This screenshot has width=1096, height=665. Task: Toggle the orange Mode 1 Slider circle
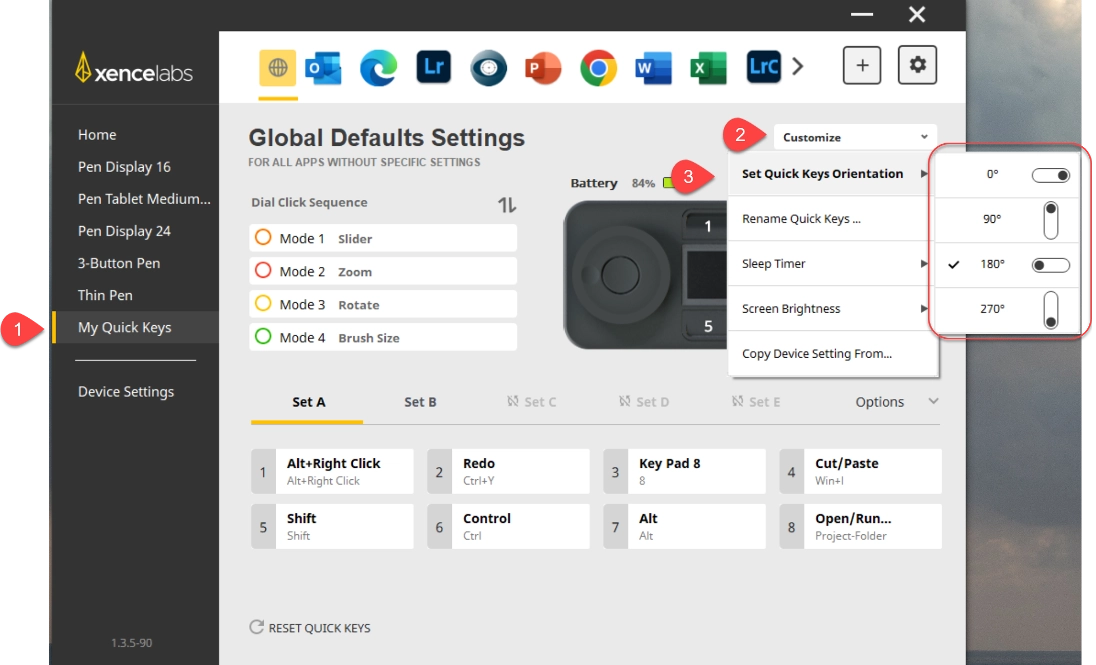pyautogui.click(x=263, y=237)
